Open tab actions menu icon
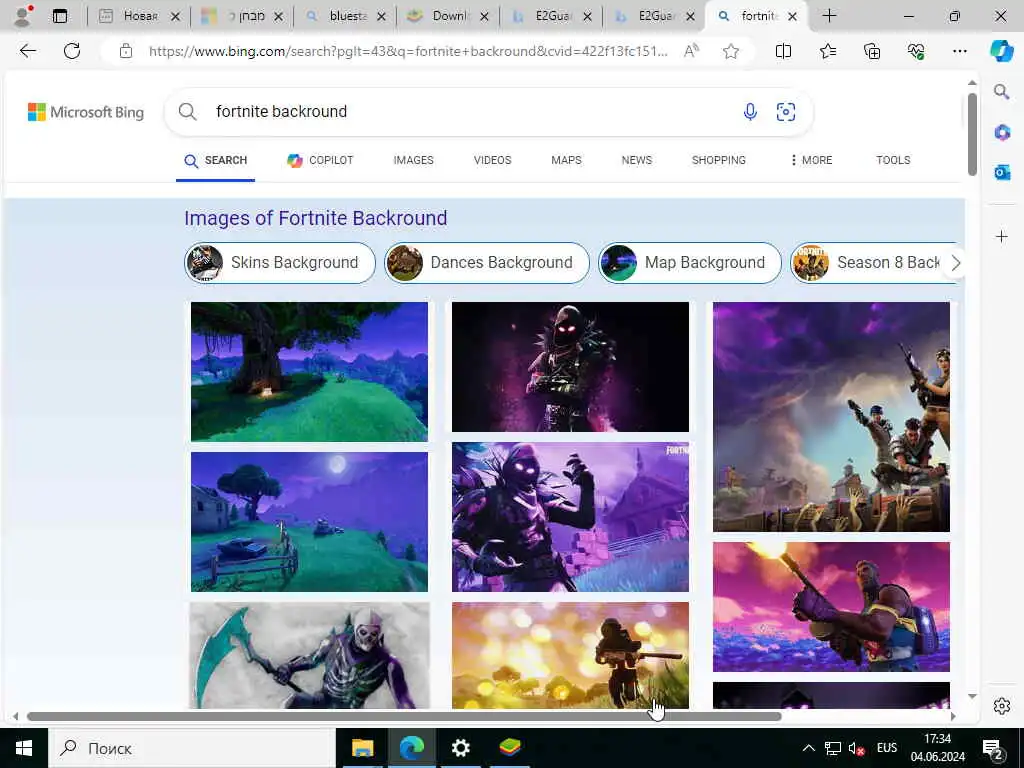The height and width of the screenshot is (768, 1024). tap(59, 16)
